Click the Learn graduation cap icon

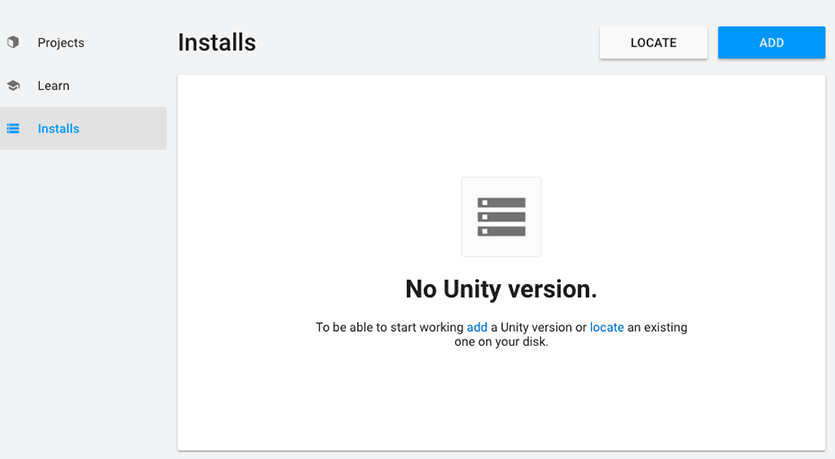coord(13,85)
